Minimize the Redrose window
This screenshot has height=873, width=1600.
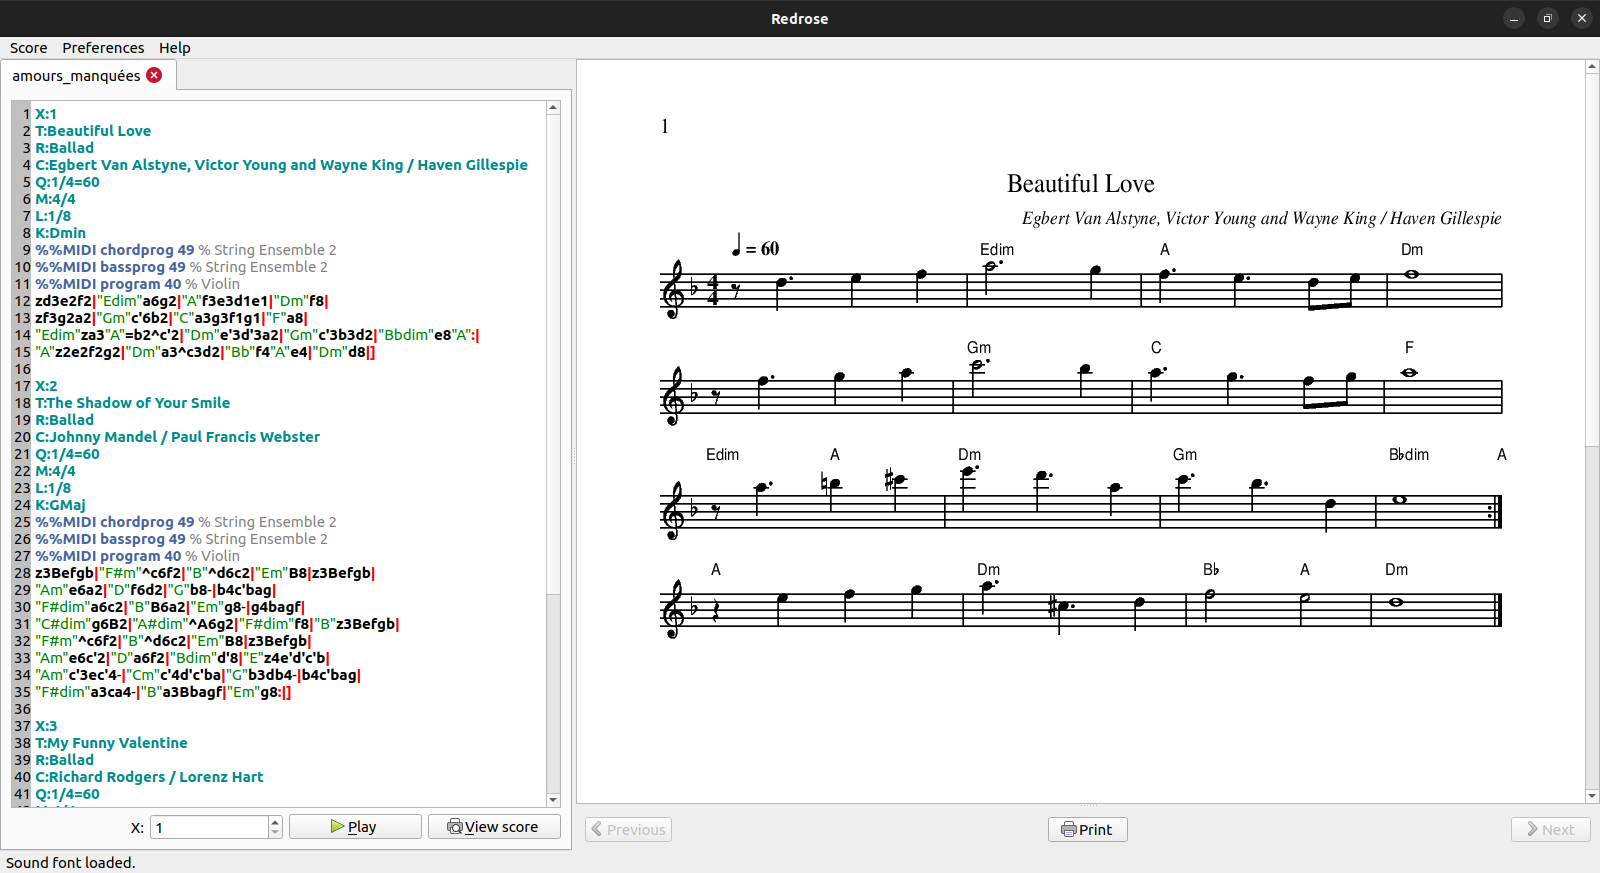point(1514,18)
